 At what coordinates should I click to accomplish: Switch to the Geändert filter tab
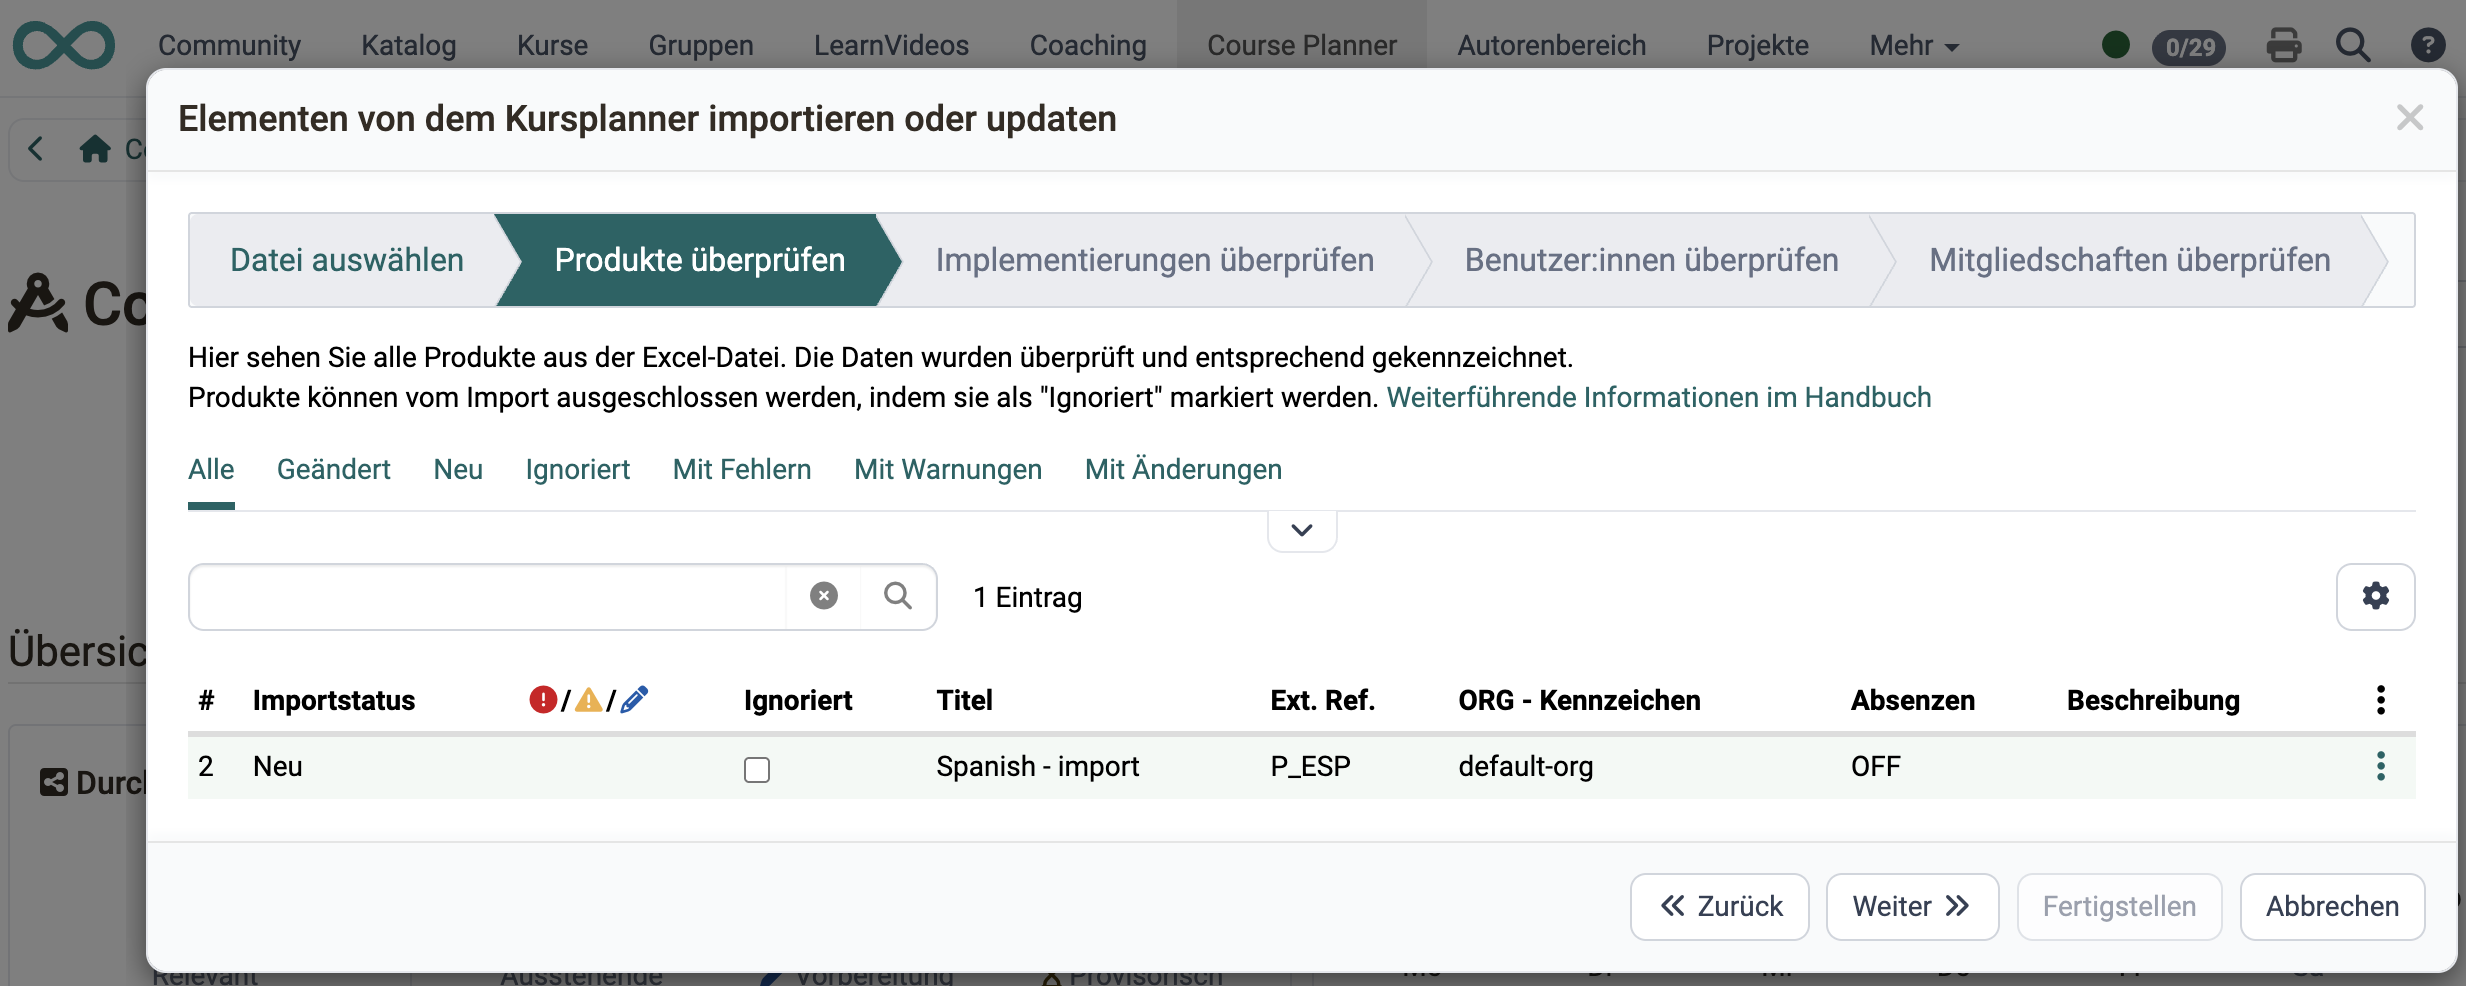(333, 470)
